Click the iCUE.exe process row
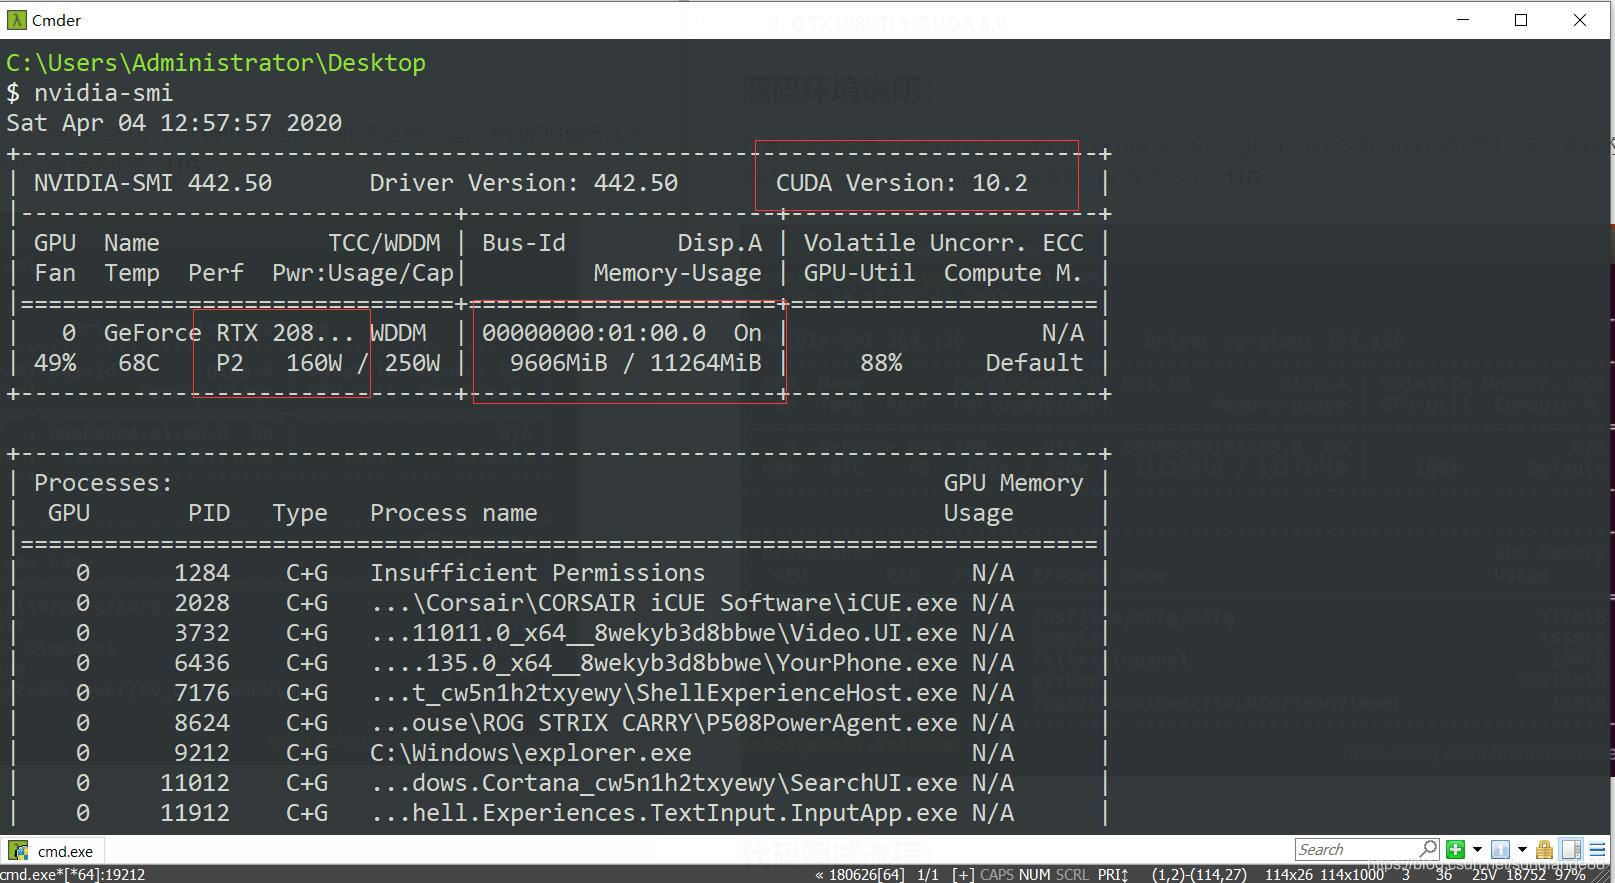The image size is (1615, 883). 558,603
